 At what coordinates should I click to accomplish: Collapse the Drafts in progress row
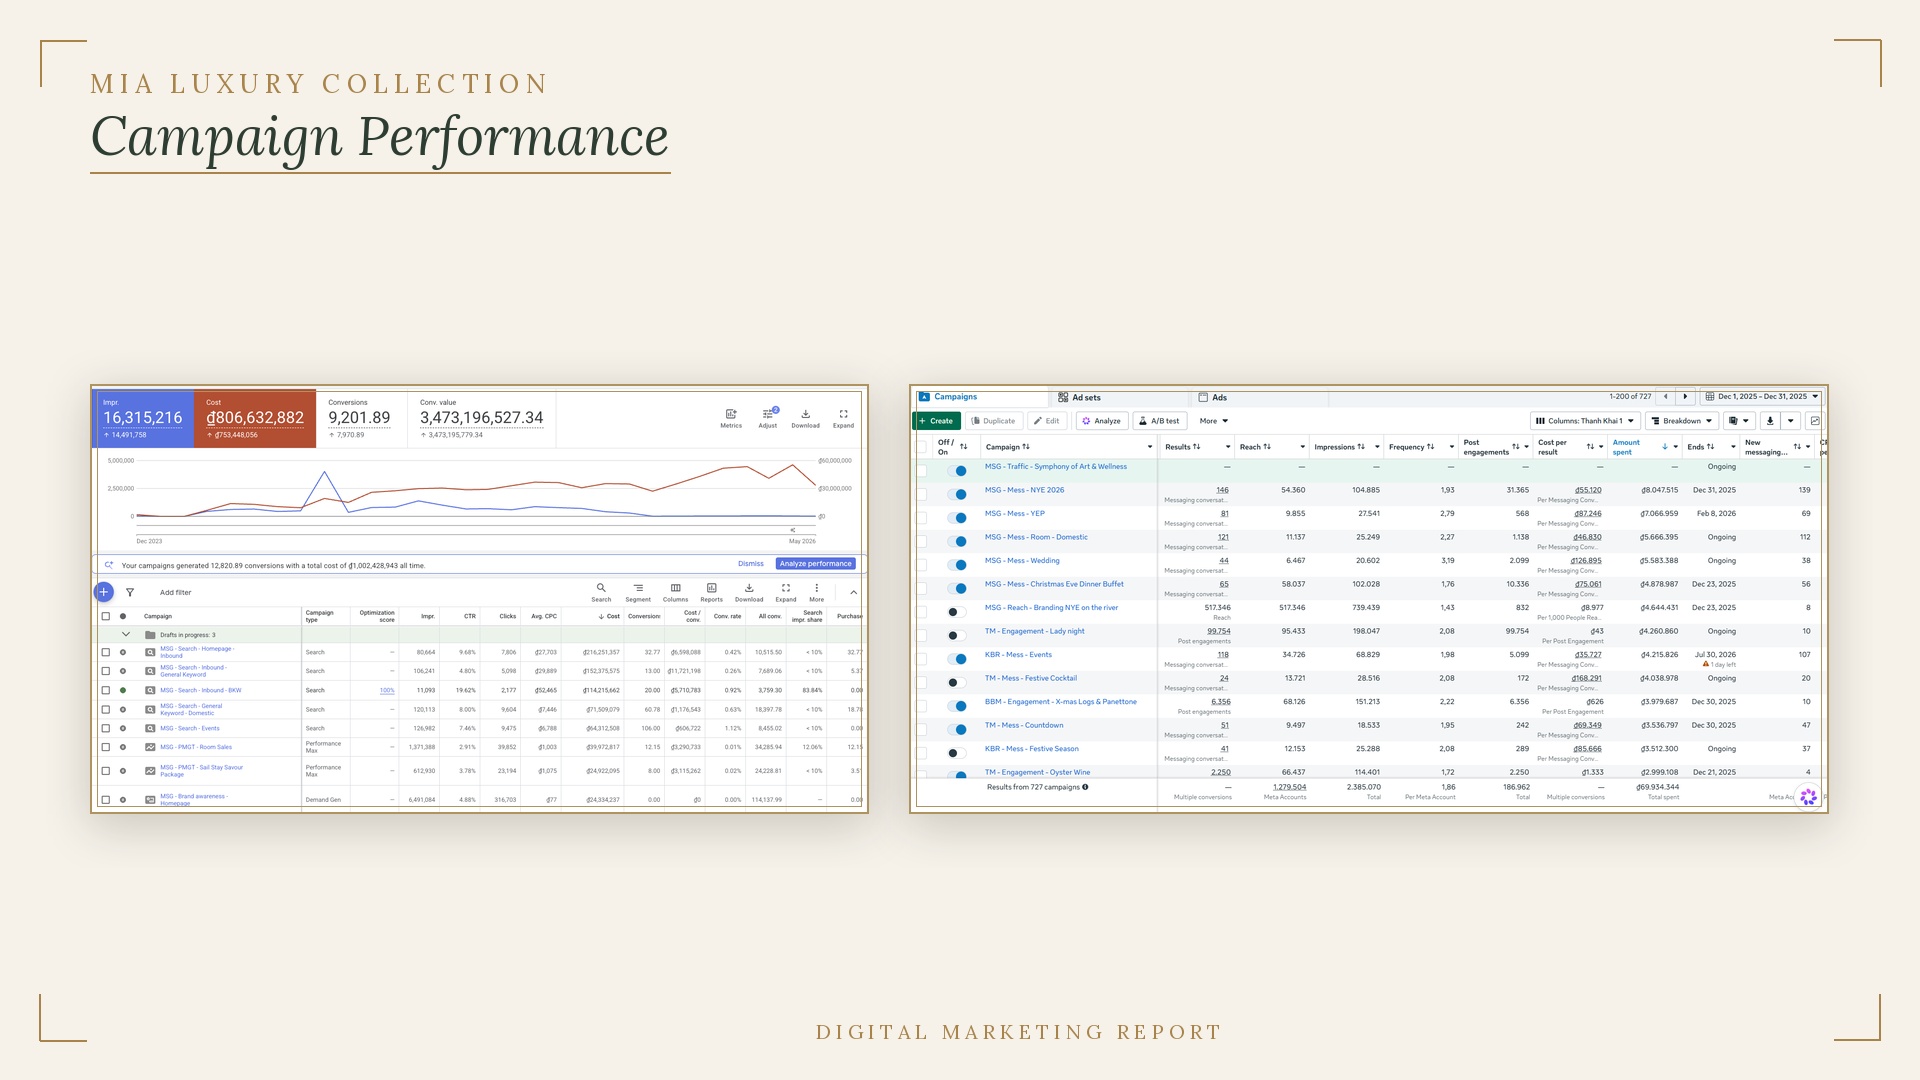(126, 635)
